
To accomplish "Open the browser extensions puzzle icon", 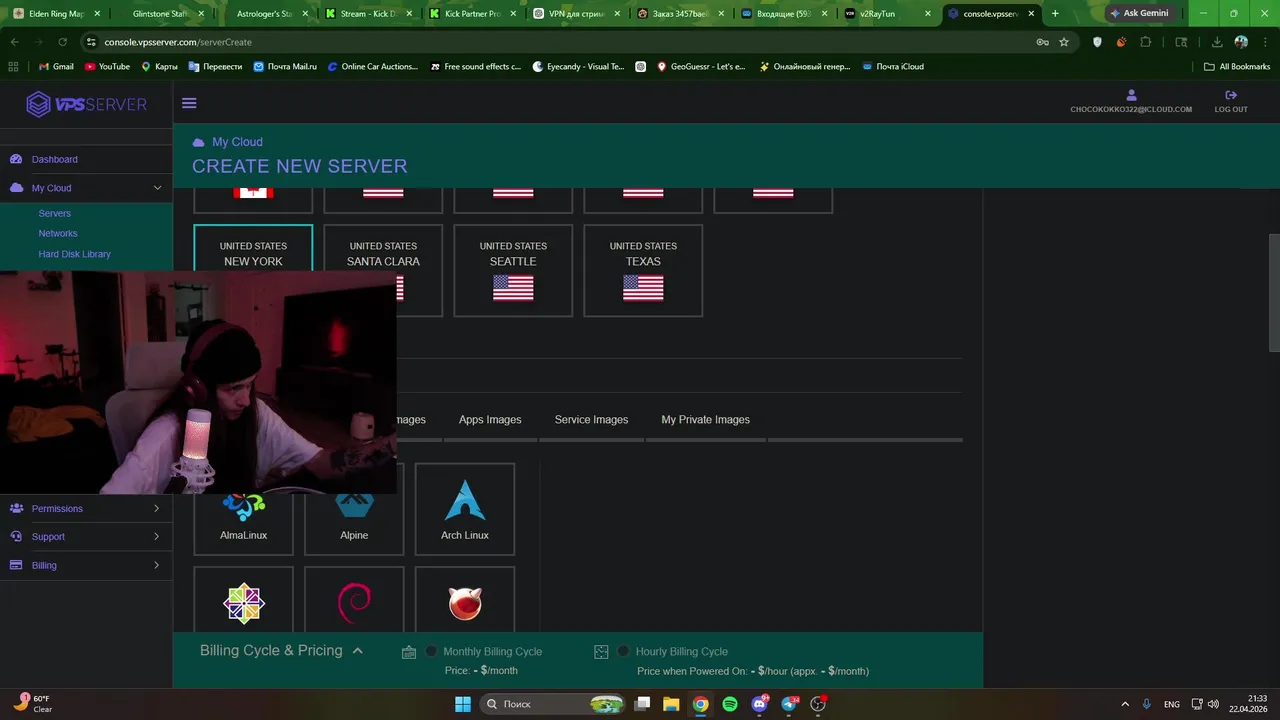I will click(x=1146, y=42).
